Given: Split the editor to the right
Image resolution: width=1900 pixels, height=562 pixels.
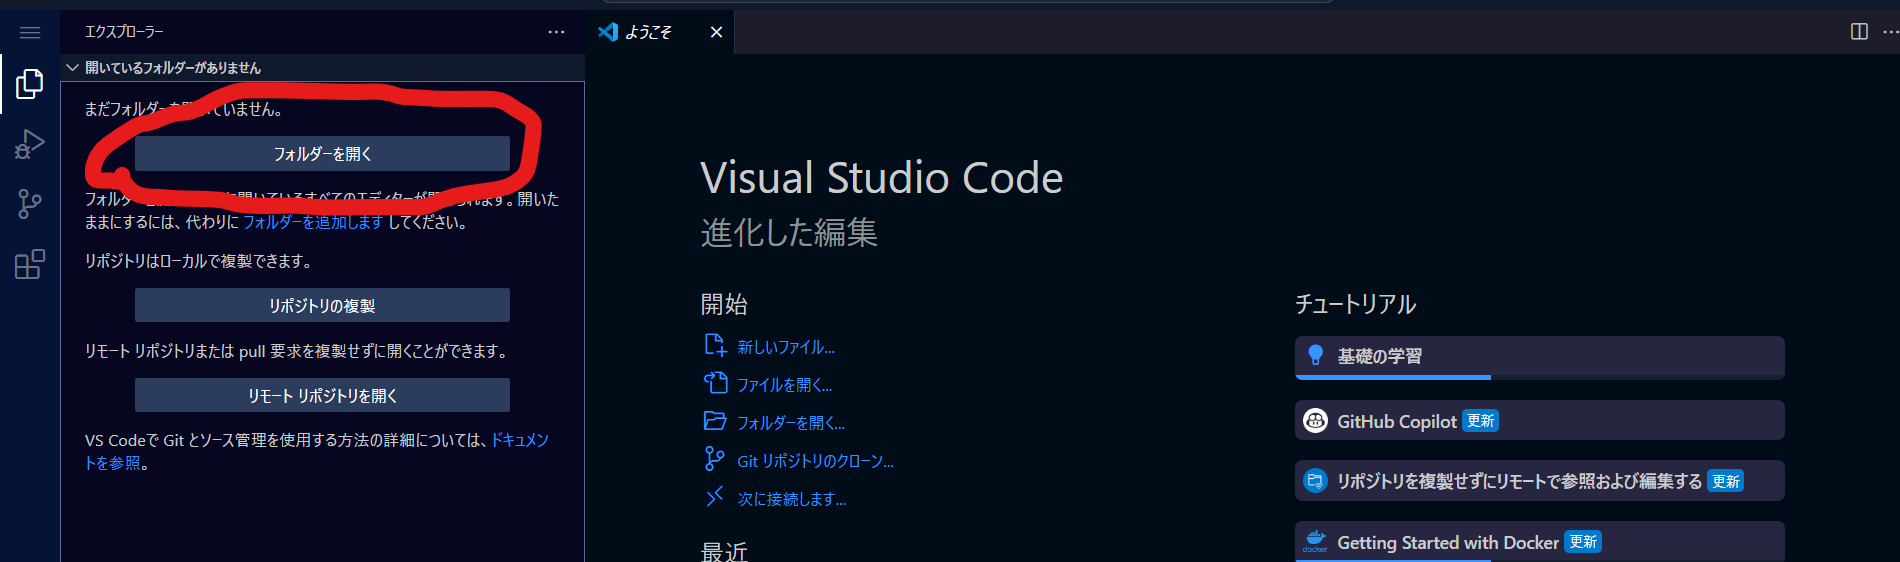Looking at the screenshot, I should 1859,32.
